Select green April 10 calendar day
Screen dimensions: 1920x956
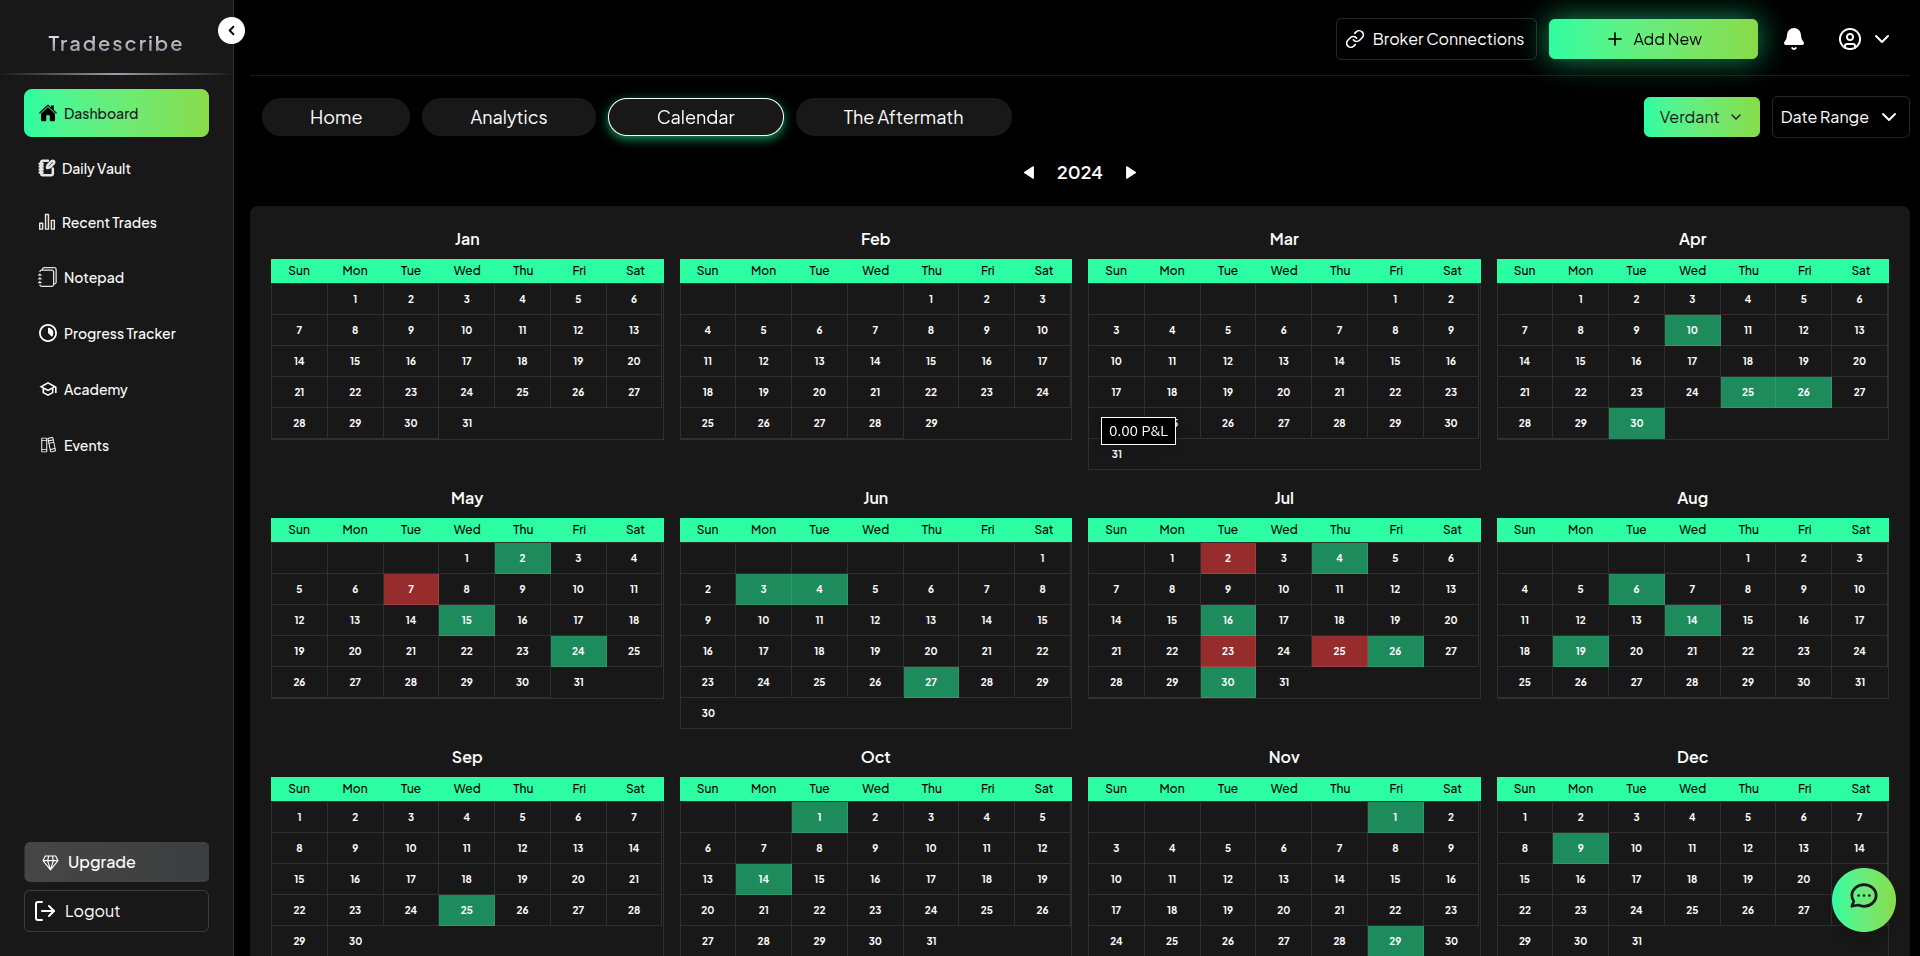1692,330
